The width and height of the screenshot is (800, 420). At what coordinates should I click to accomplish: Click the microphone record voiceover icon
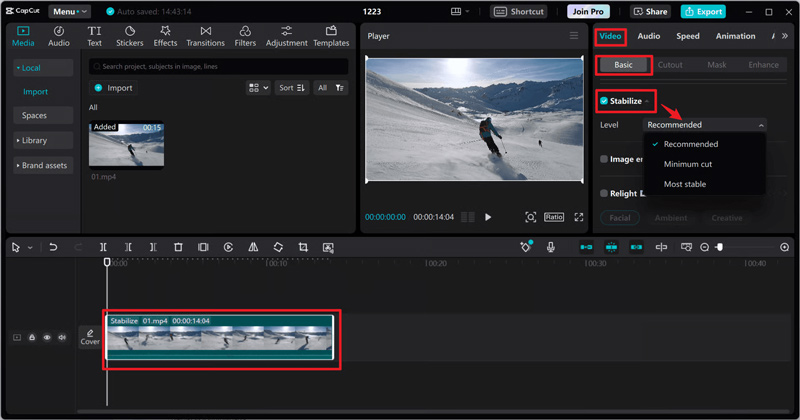coord(550,247)
